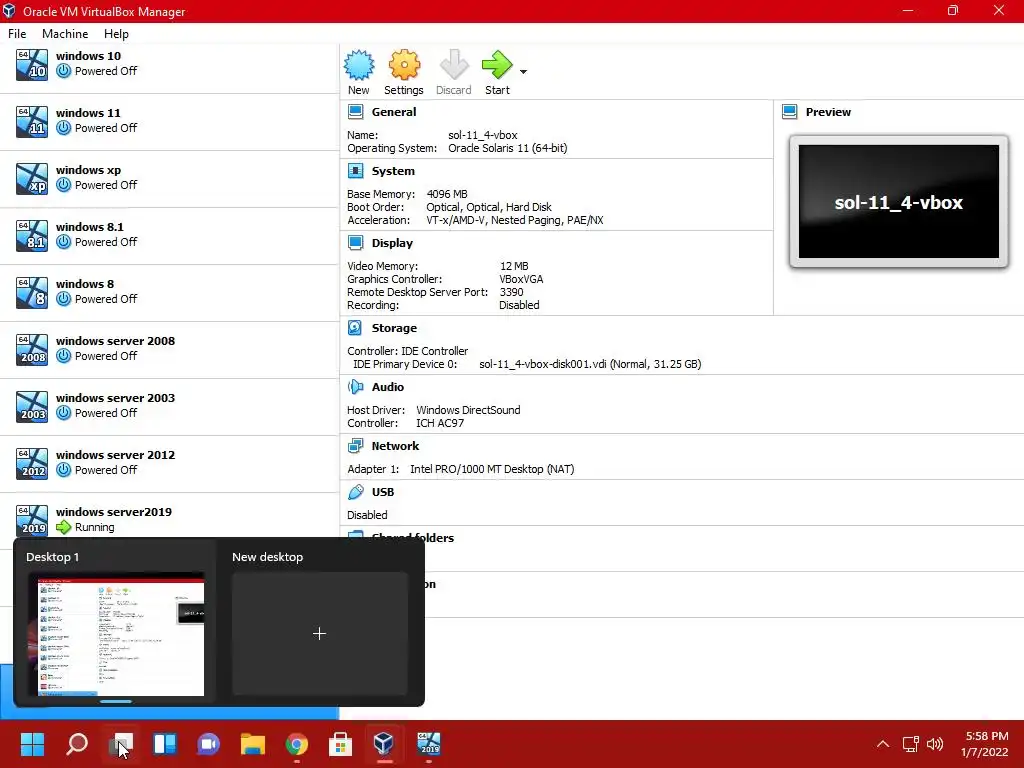The height and width of the screenshot is (768, 1024).
Task: Click sol-11_4-vbox-disk001.vdi storage entry
Action: tap(590, 364)
